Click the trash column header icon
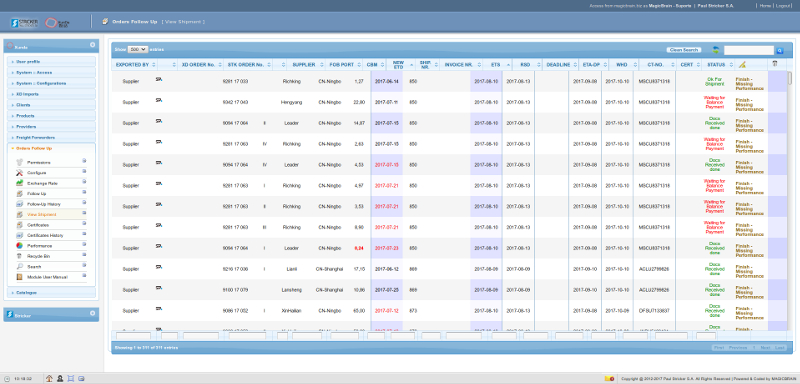 pyautogui.click(x=774, y=64)
